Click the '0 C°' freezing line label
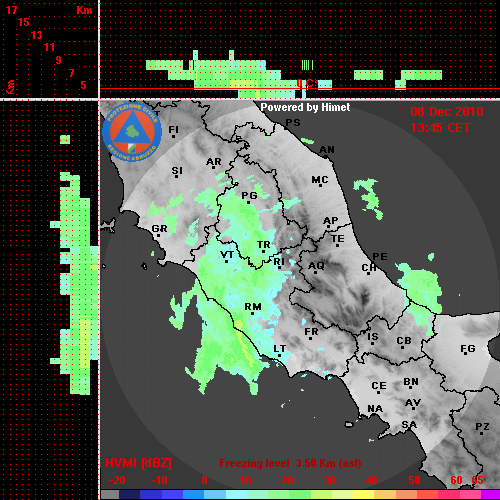This screenshot has height=500, width=500. (306, 83)
